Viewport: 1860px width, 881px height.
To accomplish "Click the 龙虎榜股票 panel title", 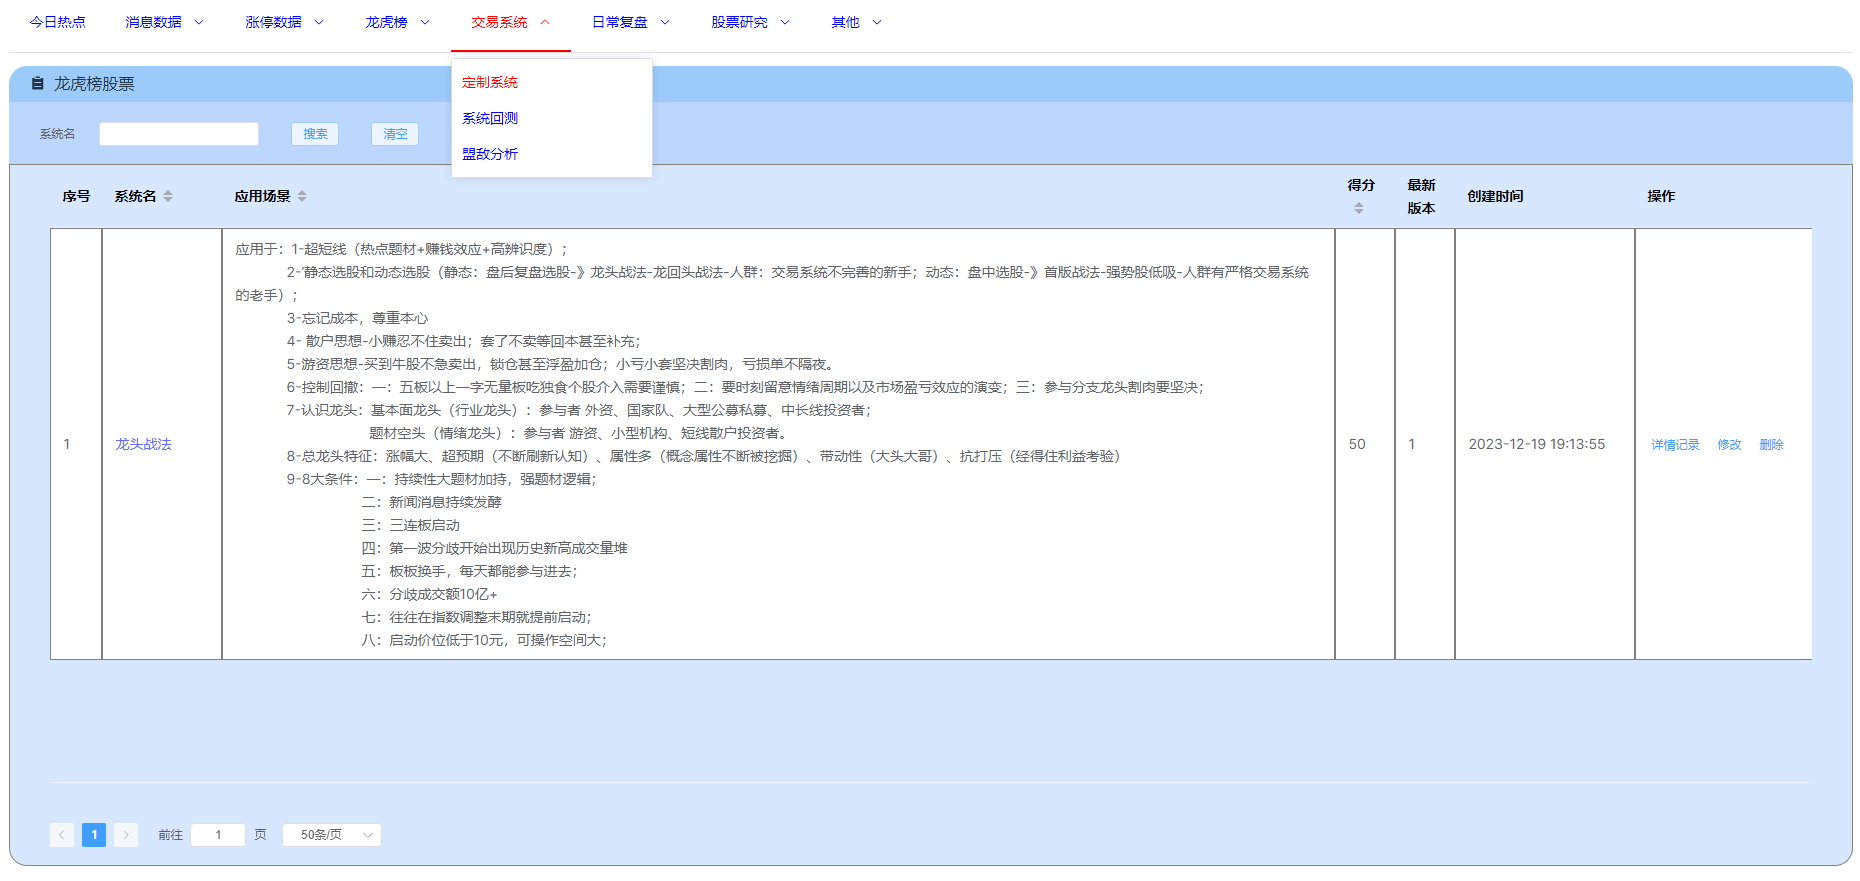I will point(94,84).
